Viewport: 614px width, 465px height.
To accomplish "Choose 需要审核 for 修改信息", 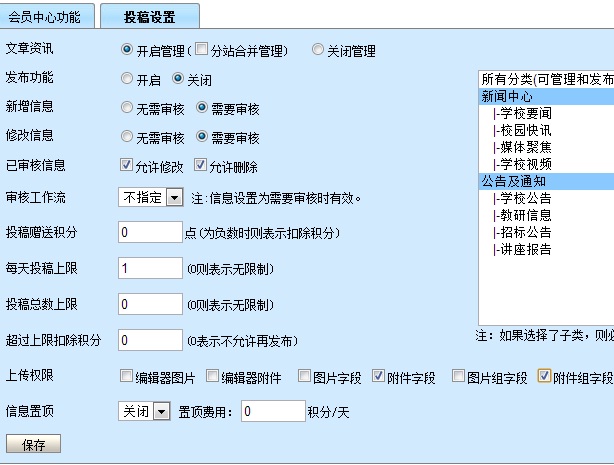I will (202, 136).
